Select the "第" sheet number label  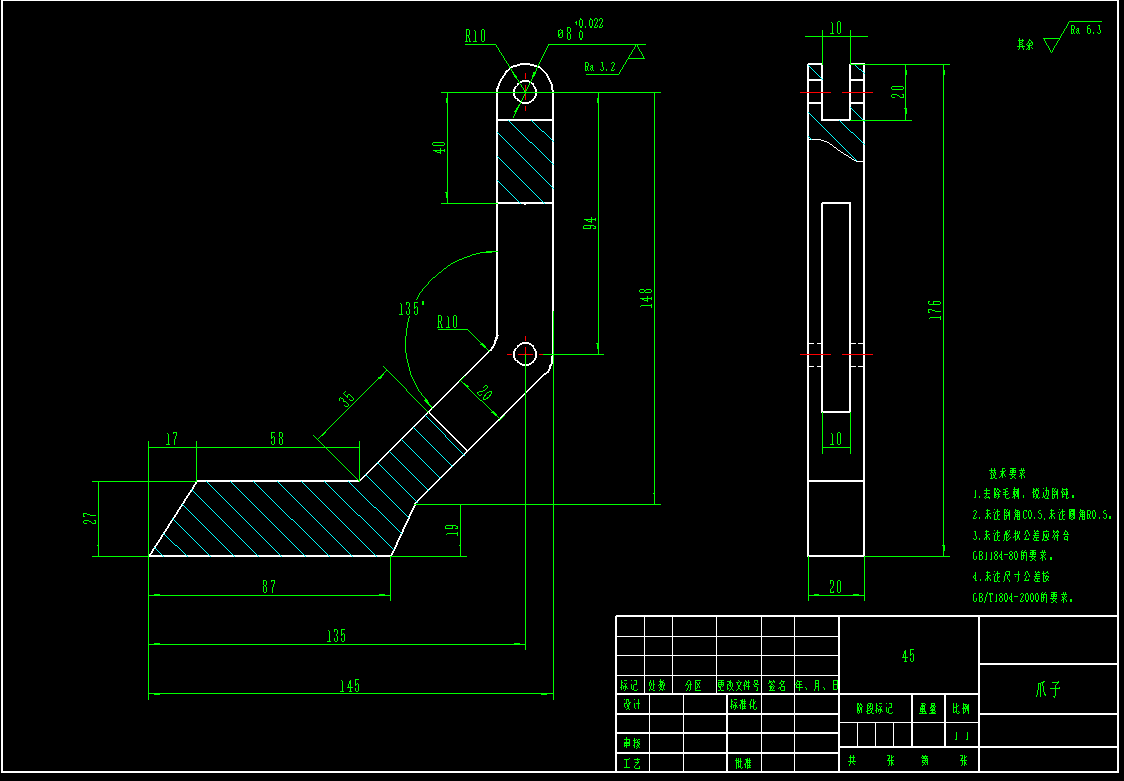click(925, 760)
